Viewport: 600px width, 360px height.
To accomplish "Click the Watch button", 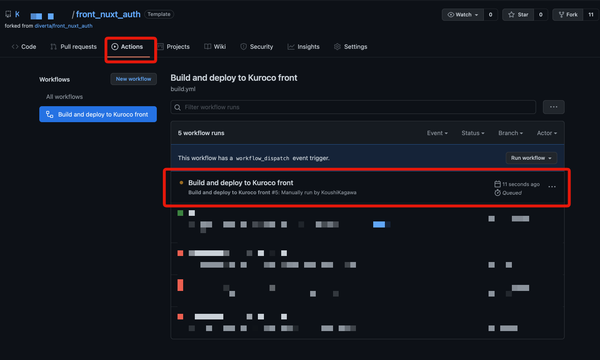I will (463, 15).
